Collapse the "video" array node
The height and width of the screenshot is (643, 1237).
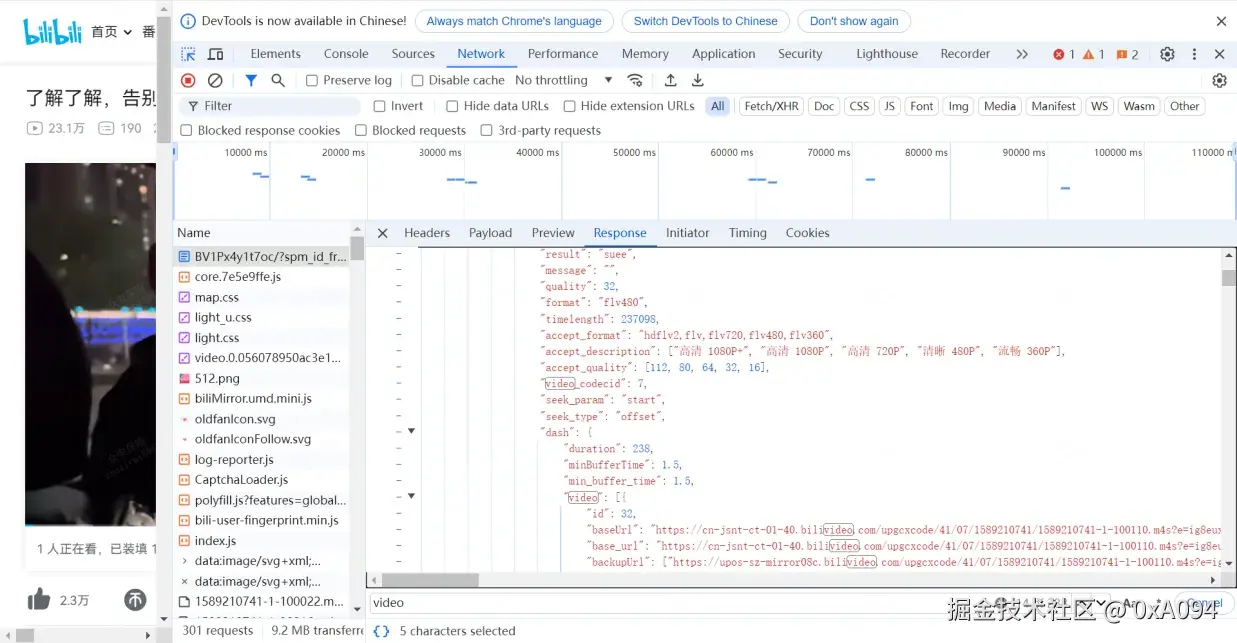(411, 496)
